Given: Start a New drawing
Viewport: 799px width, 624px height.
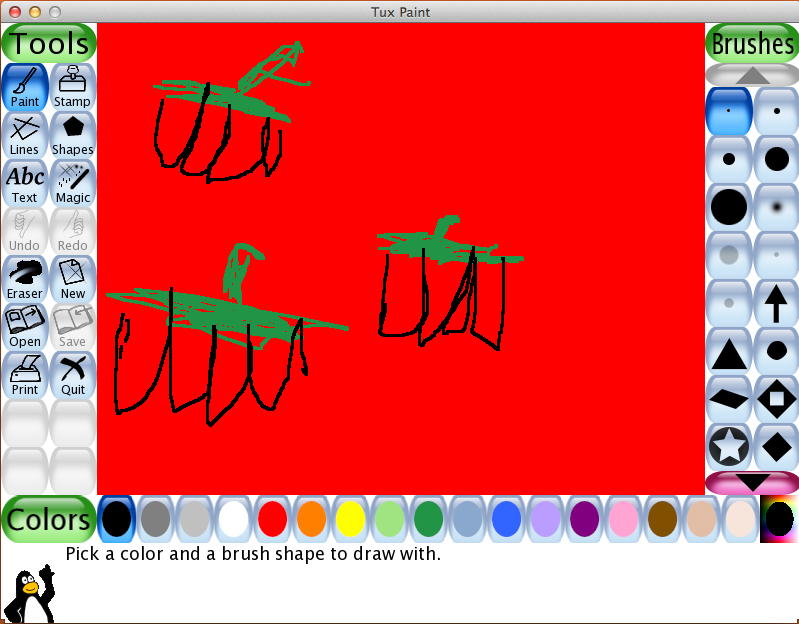Looking at the screenshot, I should [72, 279].
